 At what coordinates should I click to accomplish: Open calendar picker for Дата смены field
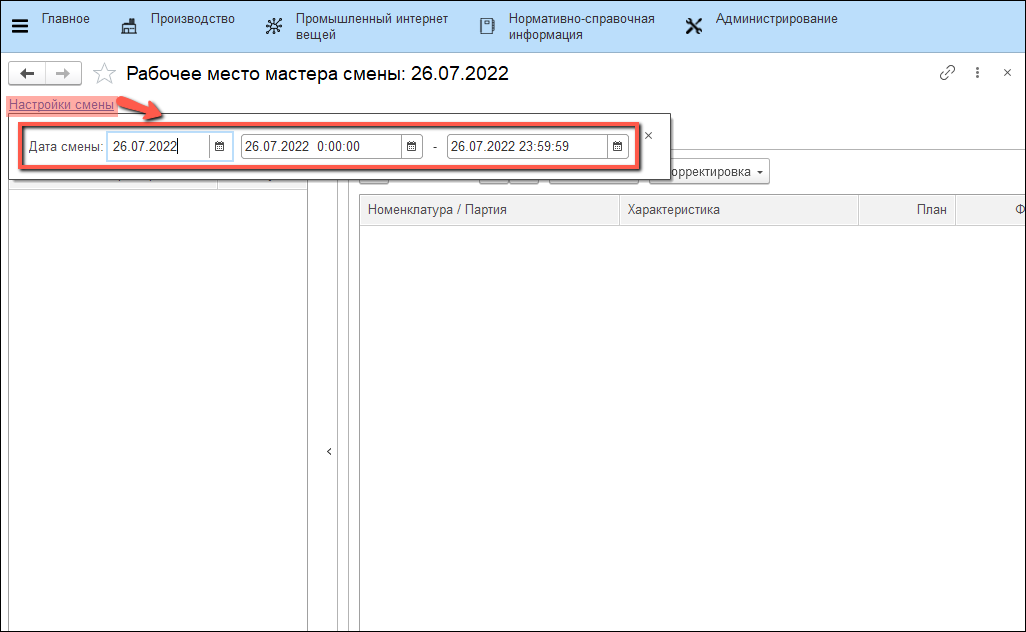[x=219, y=146]
